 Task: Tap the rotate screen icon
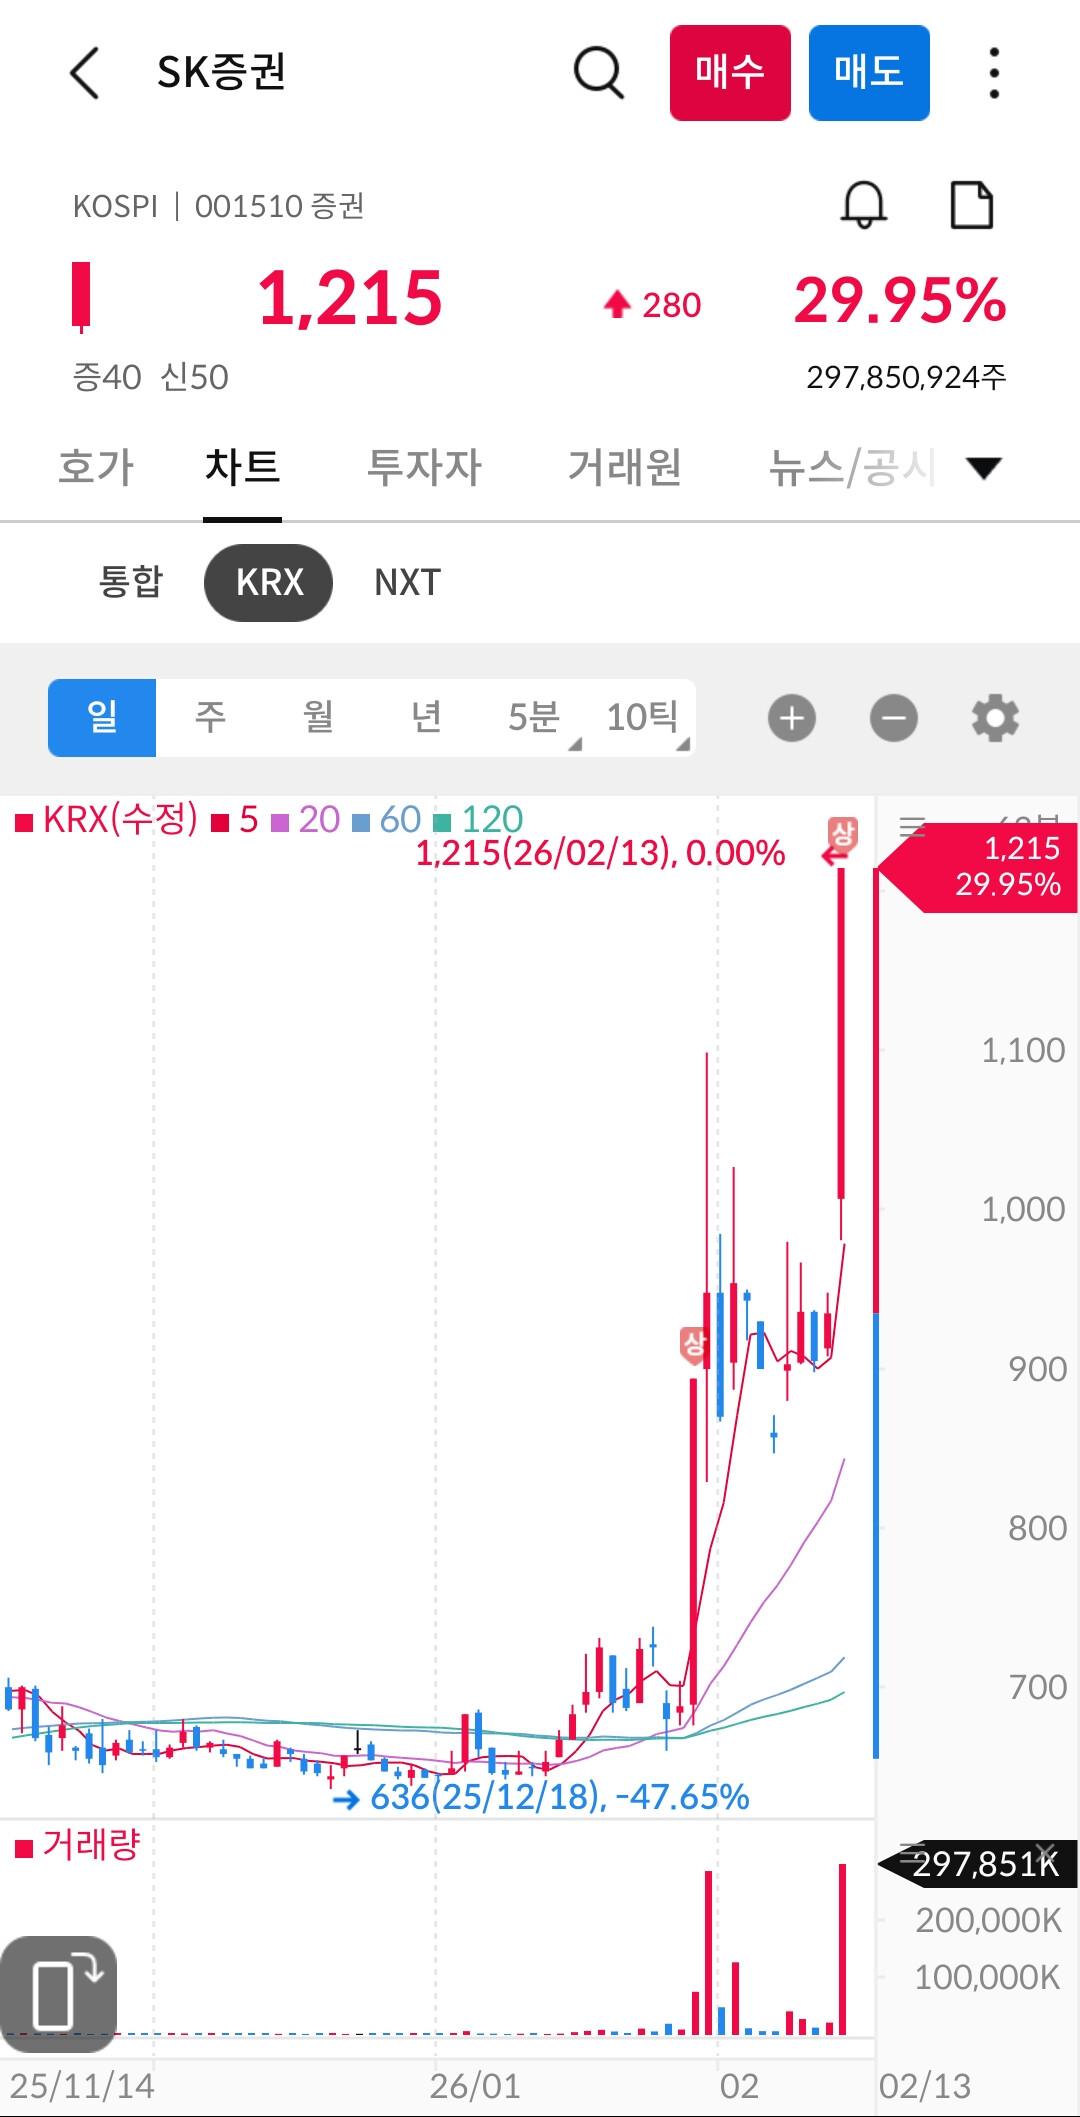[59, 1985]
